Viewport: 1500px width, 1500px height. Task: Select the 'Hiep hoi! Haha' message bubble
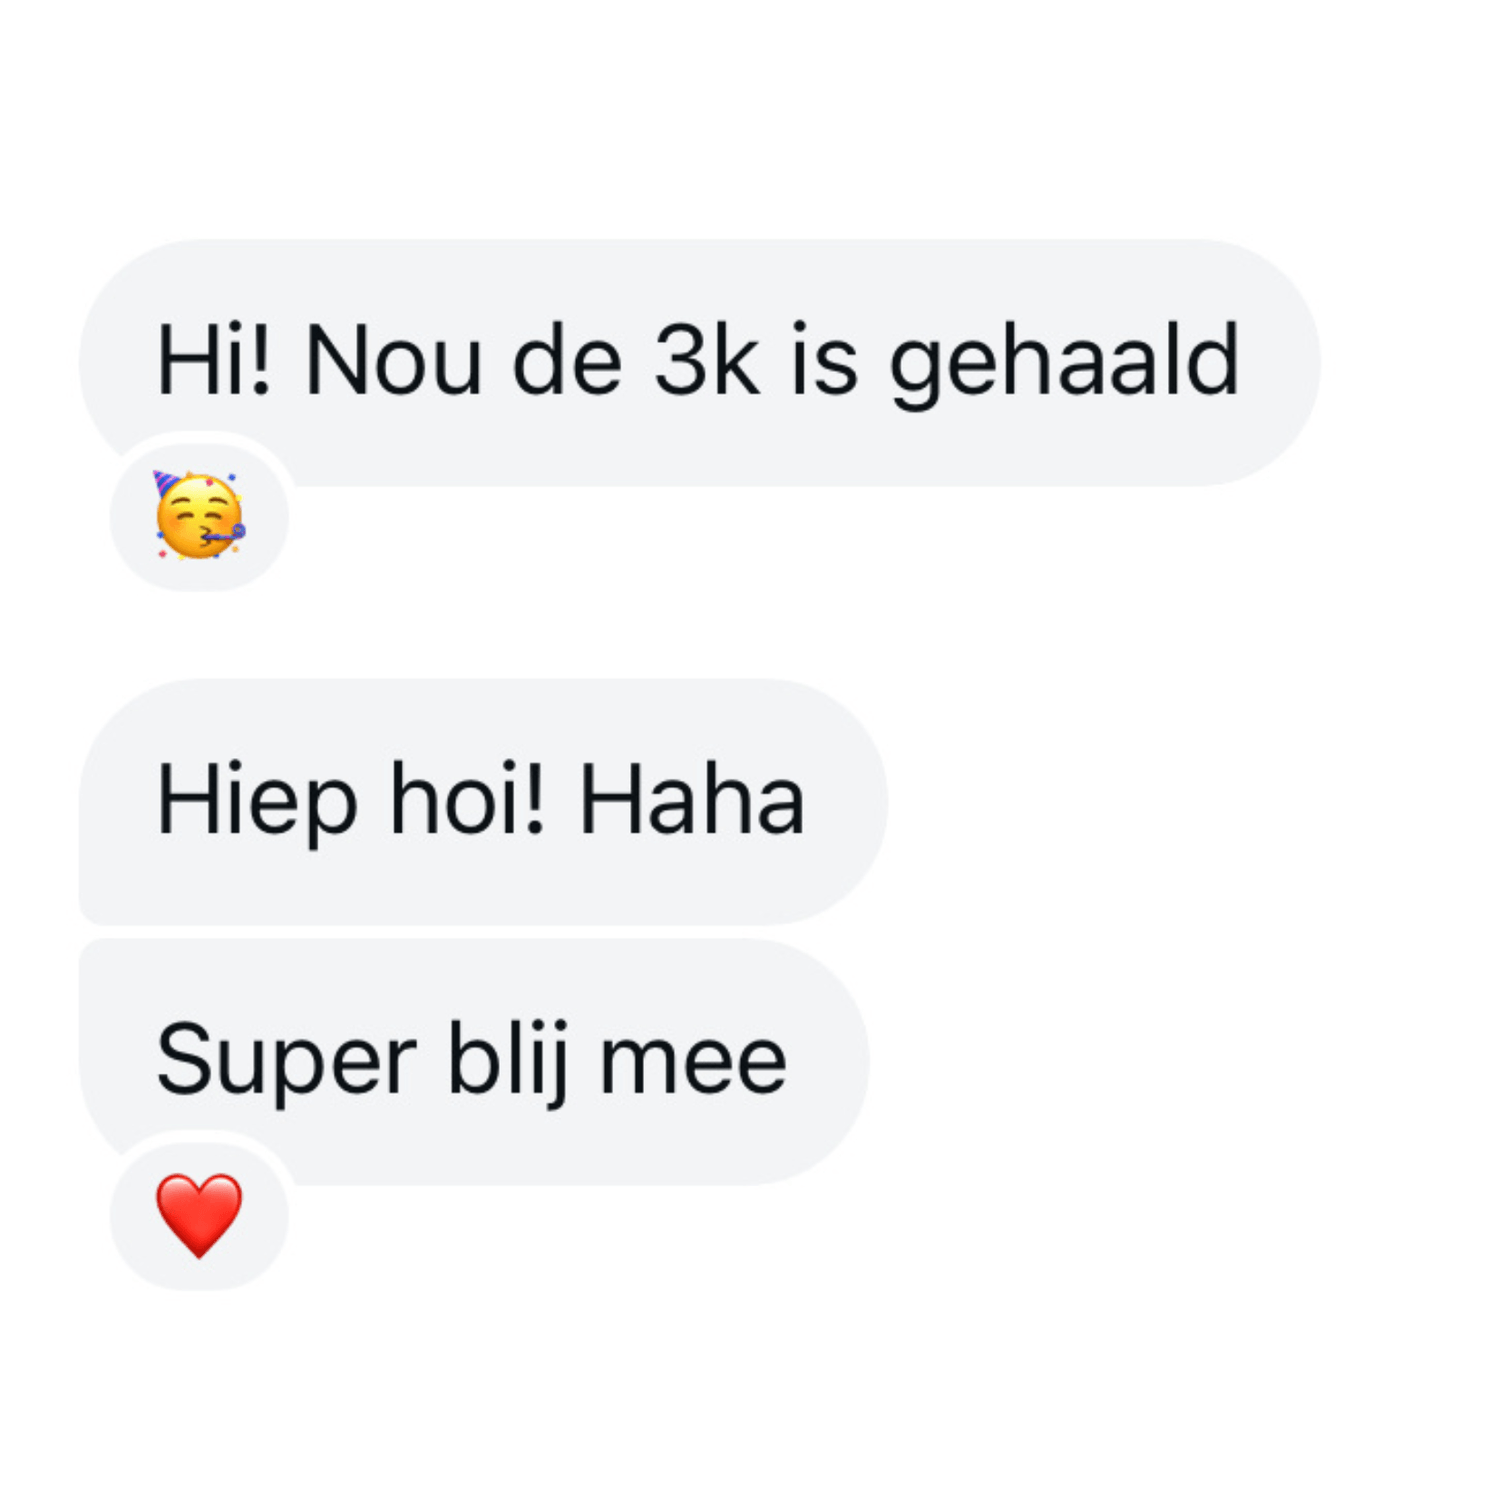point(483,801)
